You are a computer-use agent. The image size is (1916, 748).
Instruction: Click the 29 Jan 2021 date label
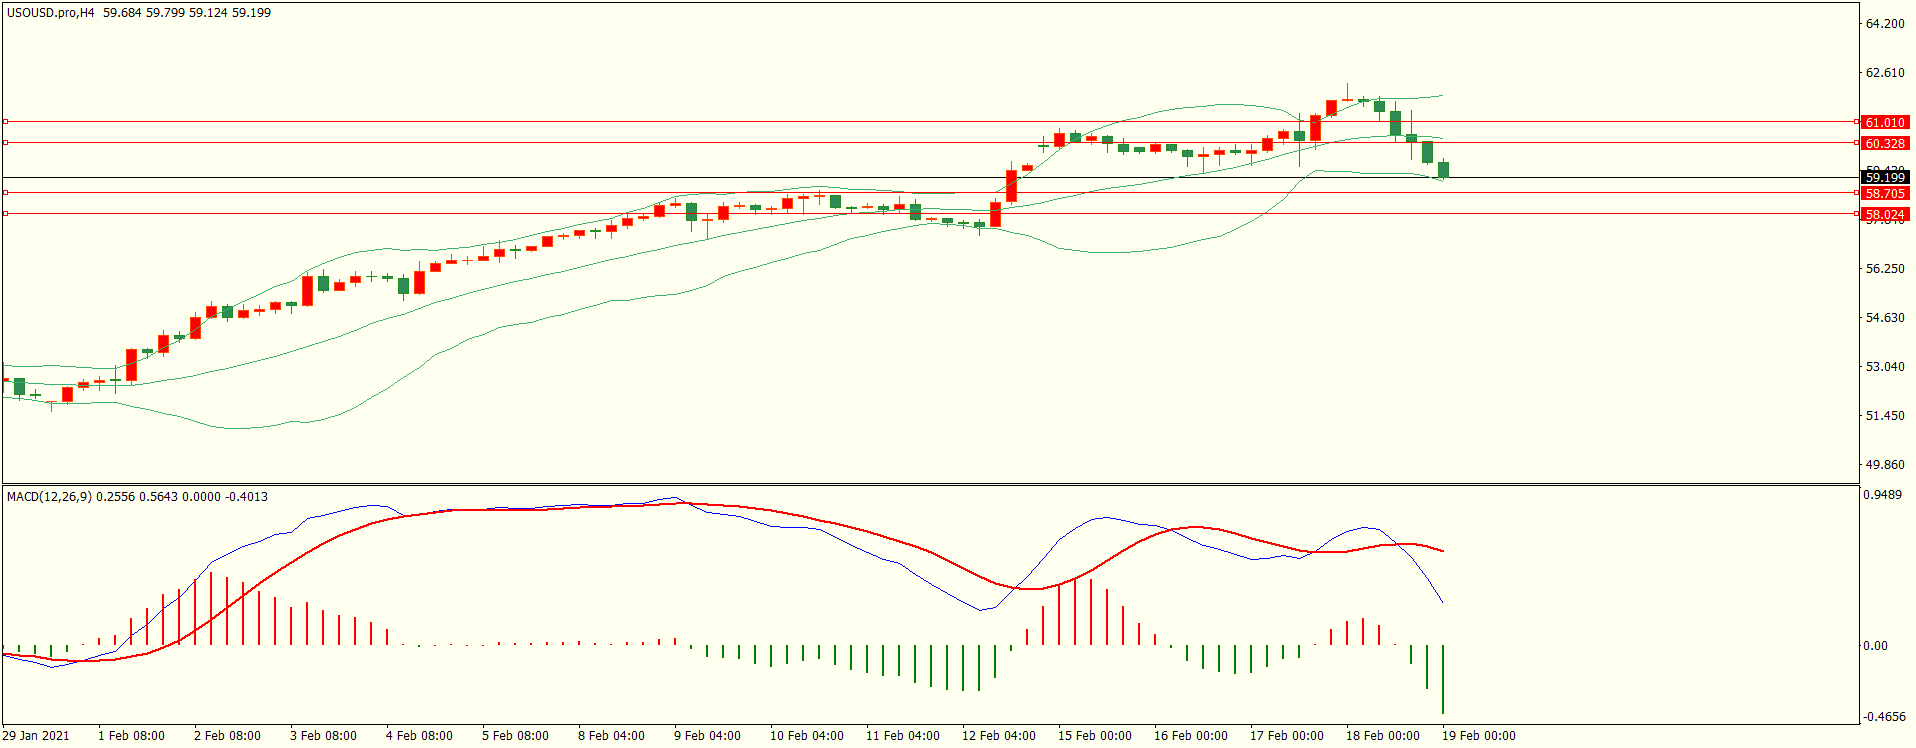tap(36, 735)
